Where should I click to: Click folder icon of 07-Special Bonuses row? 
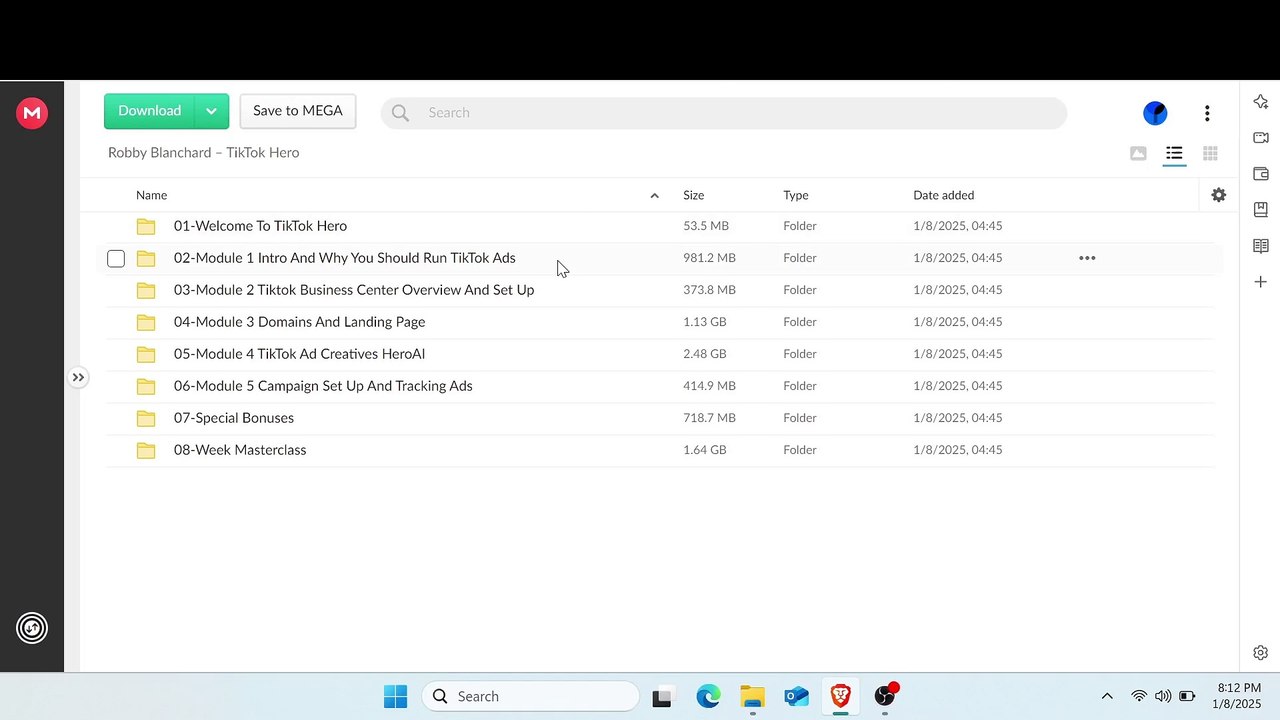coord(146,418)
